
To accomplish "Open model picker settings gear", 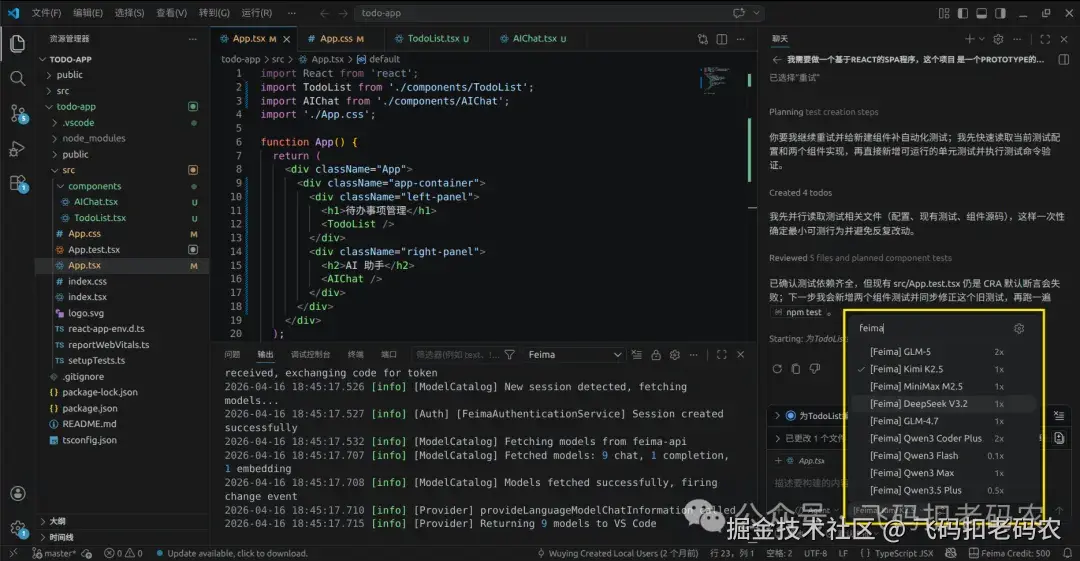I will tap(1019, 329).
